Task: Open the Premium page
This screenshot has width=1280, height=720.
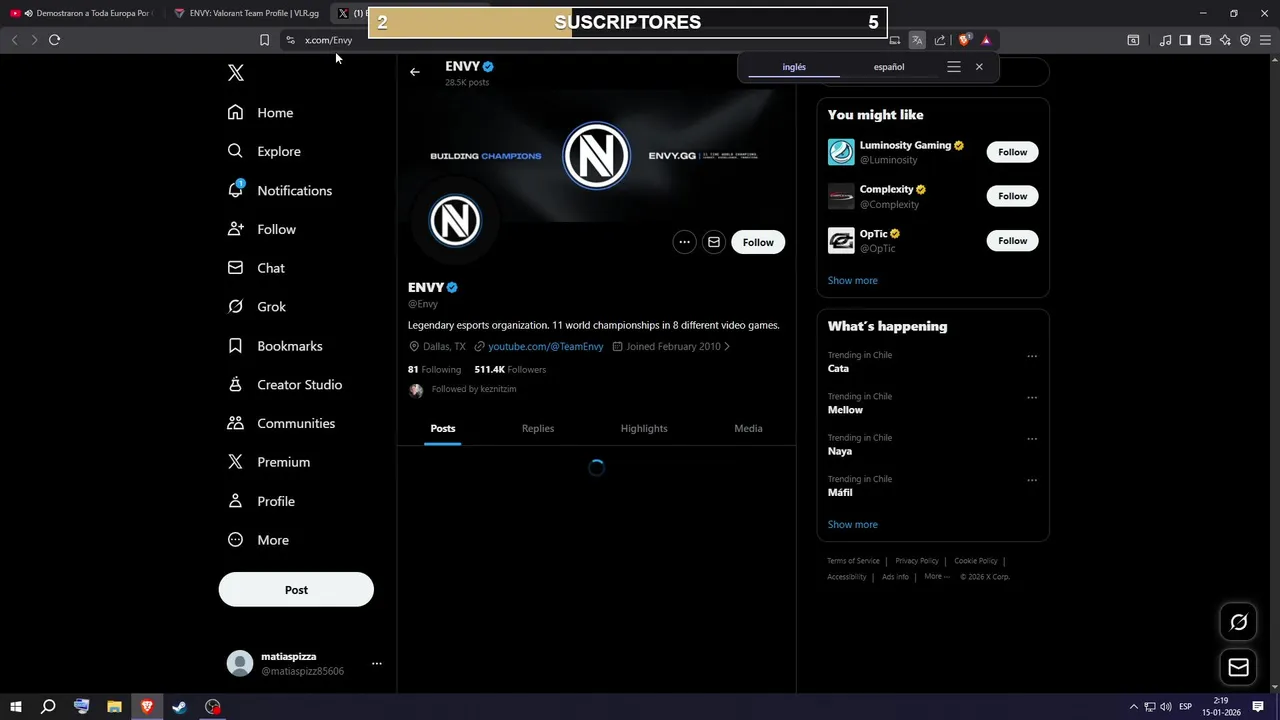Action: (269, 462)
